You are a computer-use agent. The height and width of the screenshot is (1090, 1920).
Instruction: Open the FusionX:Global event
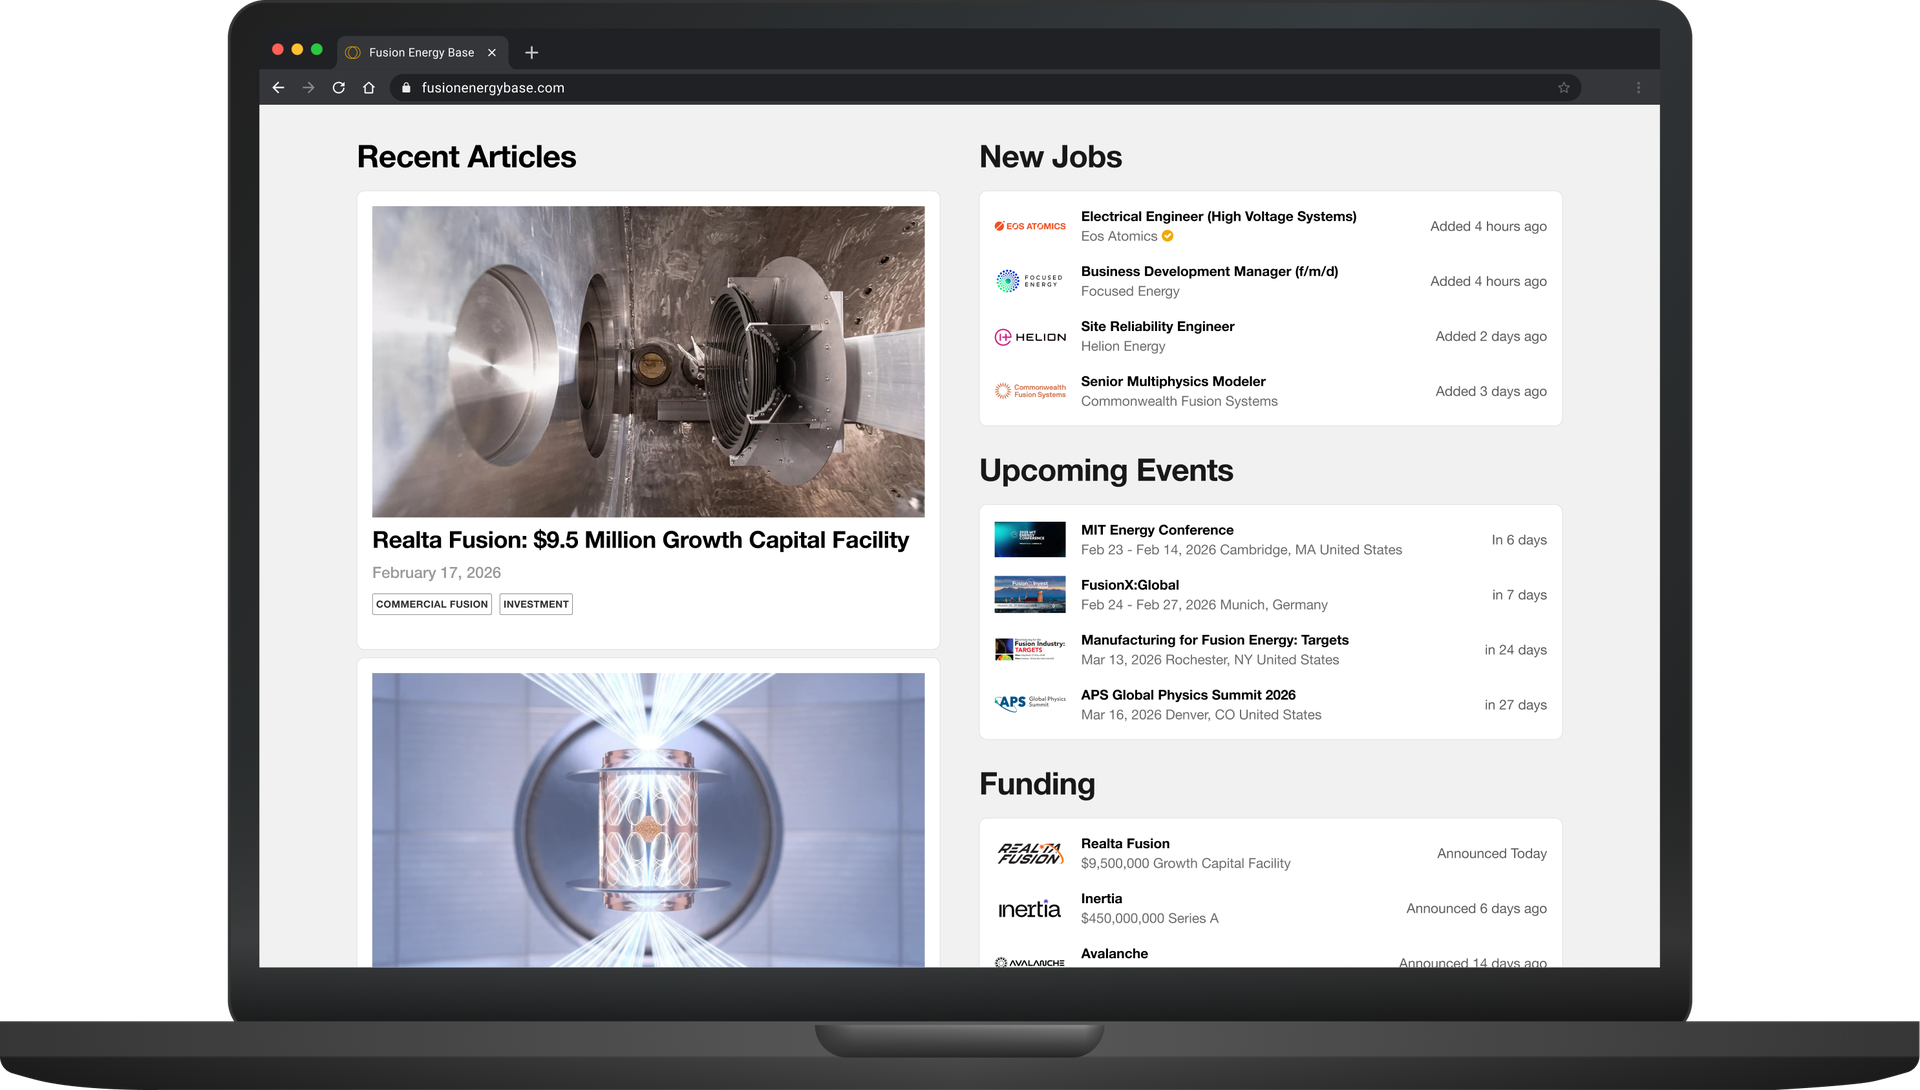pyautogui.click(x=1130, y=585)
